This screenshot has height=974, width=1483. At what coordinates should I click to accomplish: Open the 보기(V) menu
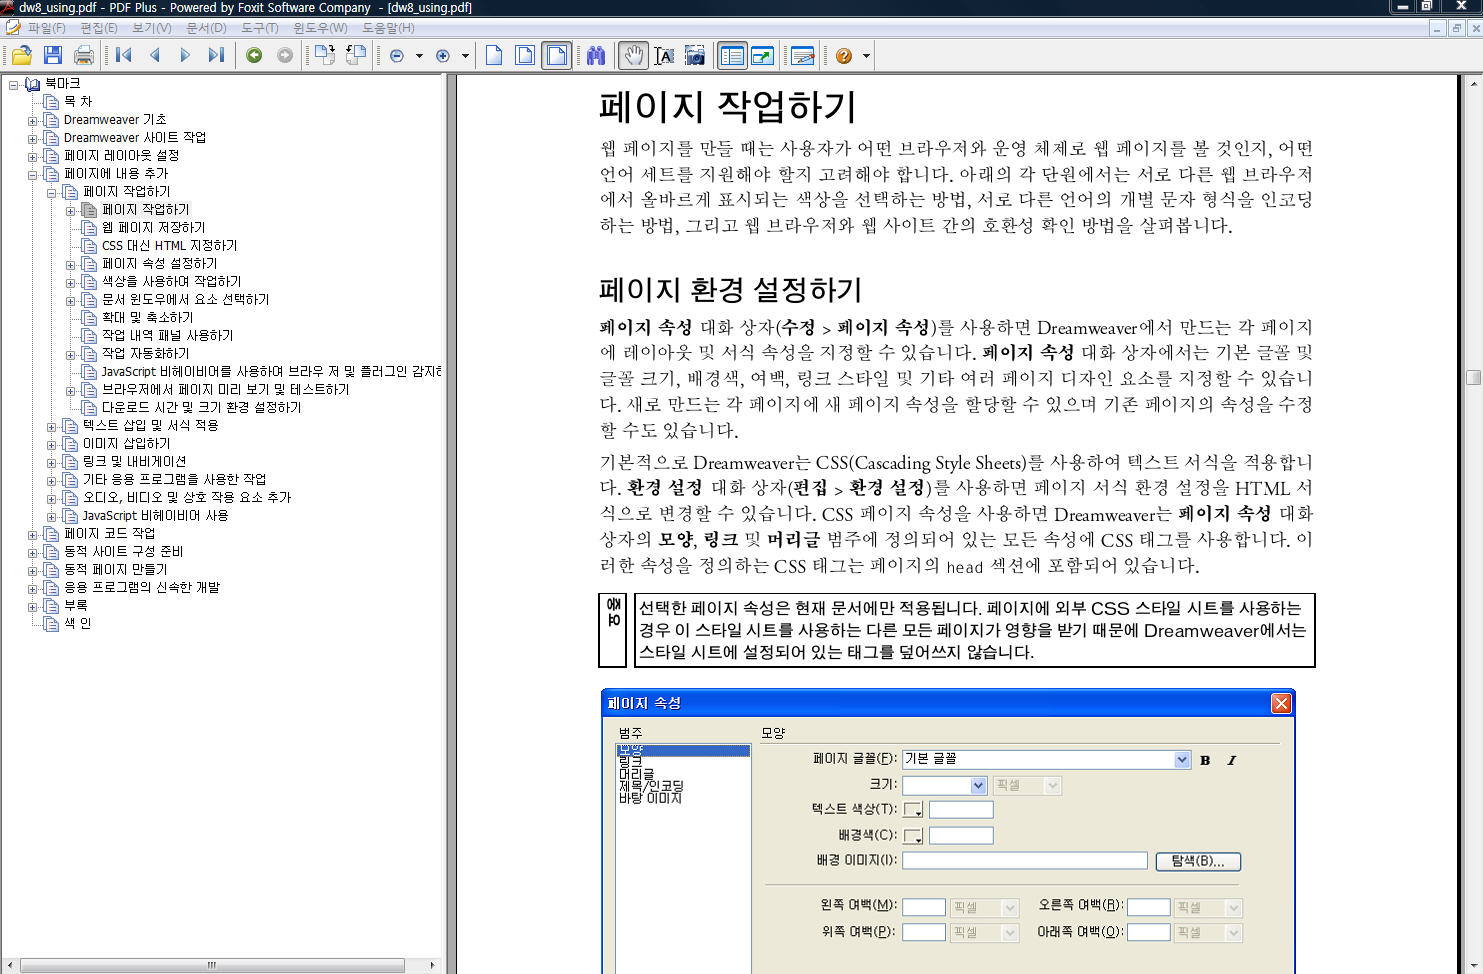tap(152, 28)
